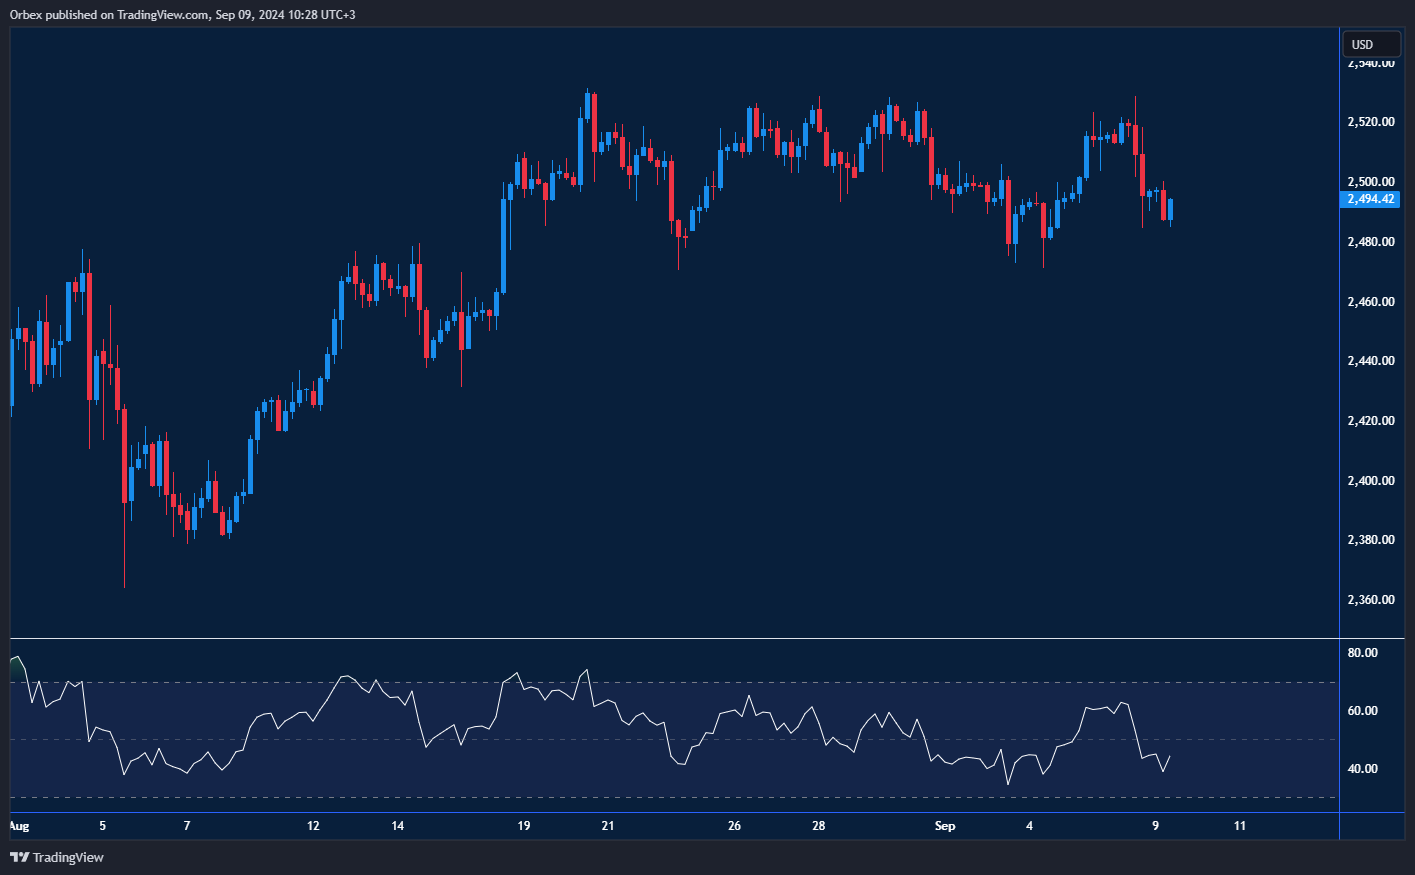Click the 60.00 RSI scale label
The width and height of the screenshot is (1415, 875).
(1362, 711)
